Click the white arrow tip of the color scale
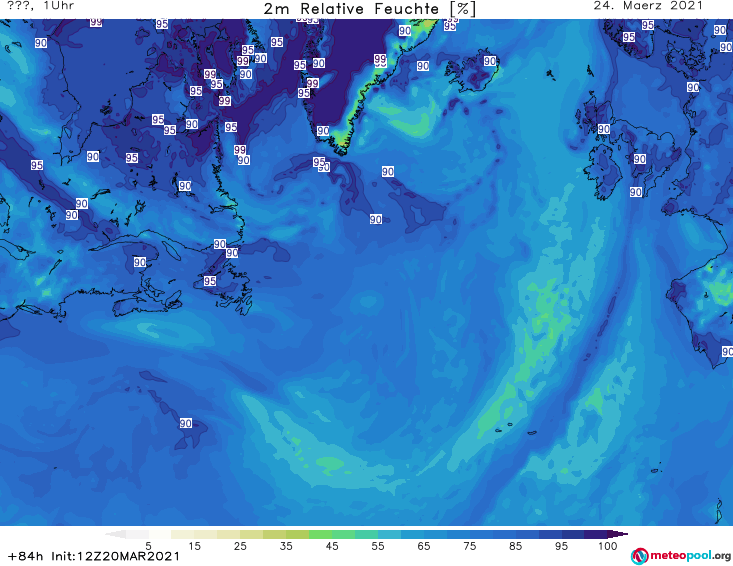The width and height of the screenshot is (733, 566). (x=115, y=534)
